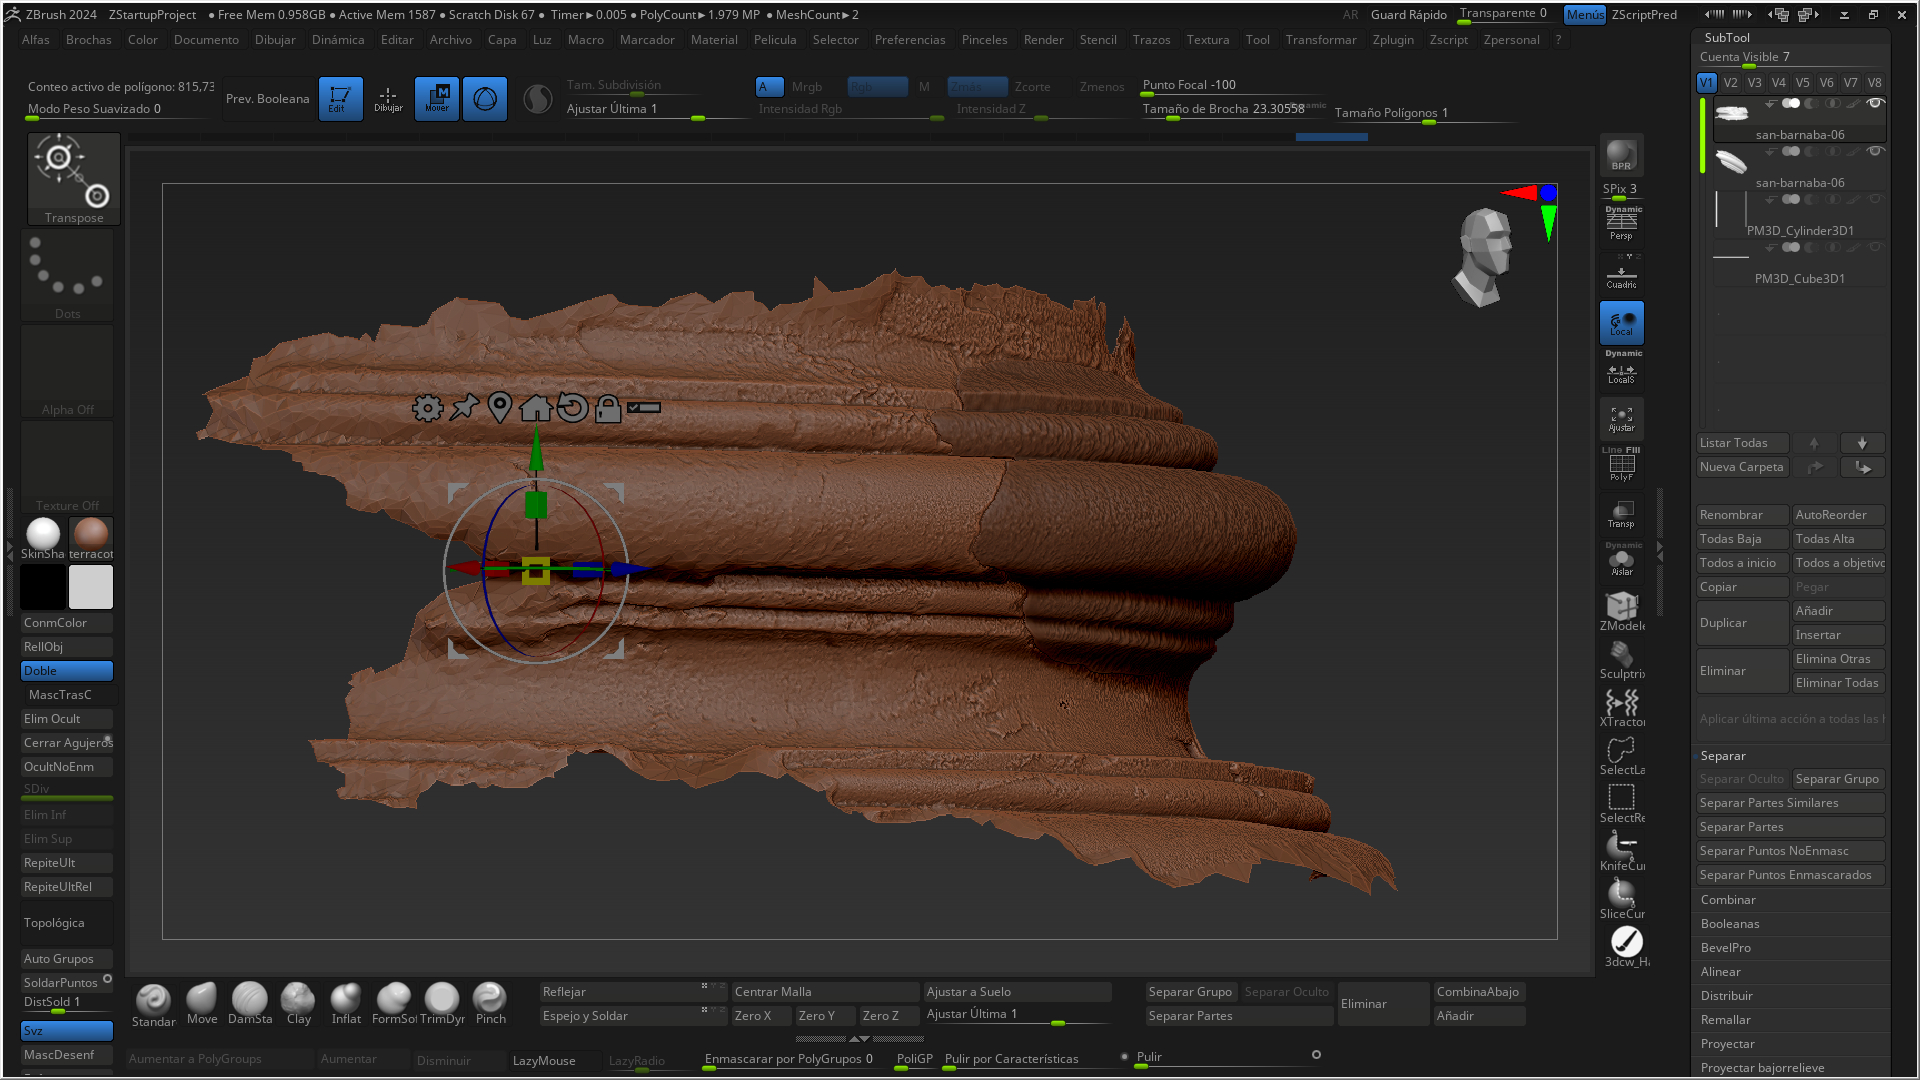The width and height of the screenshot is (1920, 1080).
Task: Toggle Persp perspective view
Action: (1621, 225)
